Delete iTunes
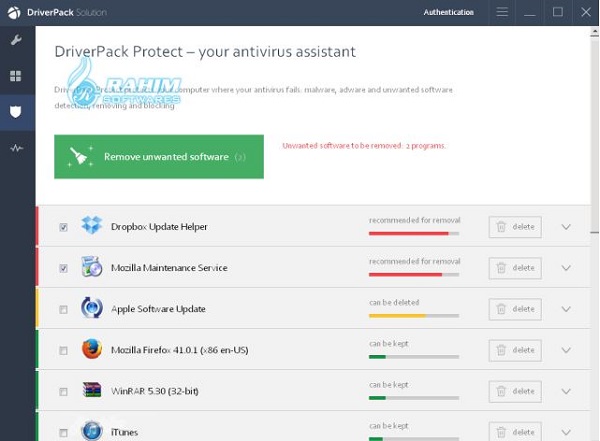The image size is (600, 441). point(515,432)
